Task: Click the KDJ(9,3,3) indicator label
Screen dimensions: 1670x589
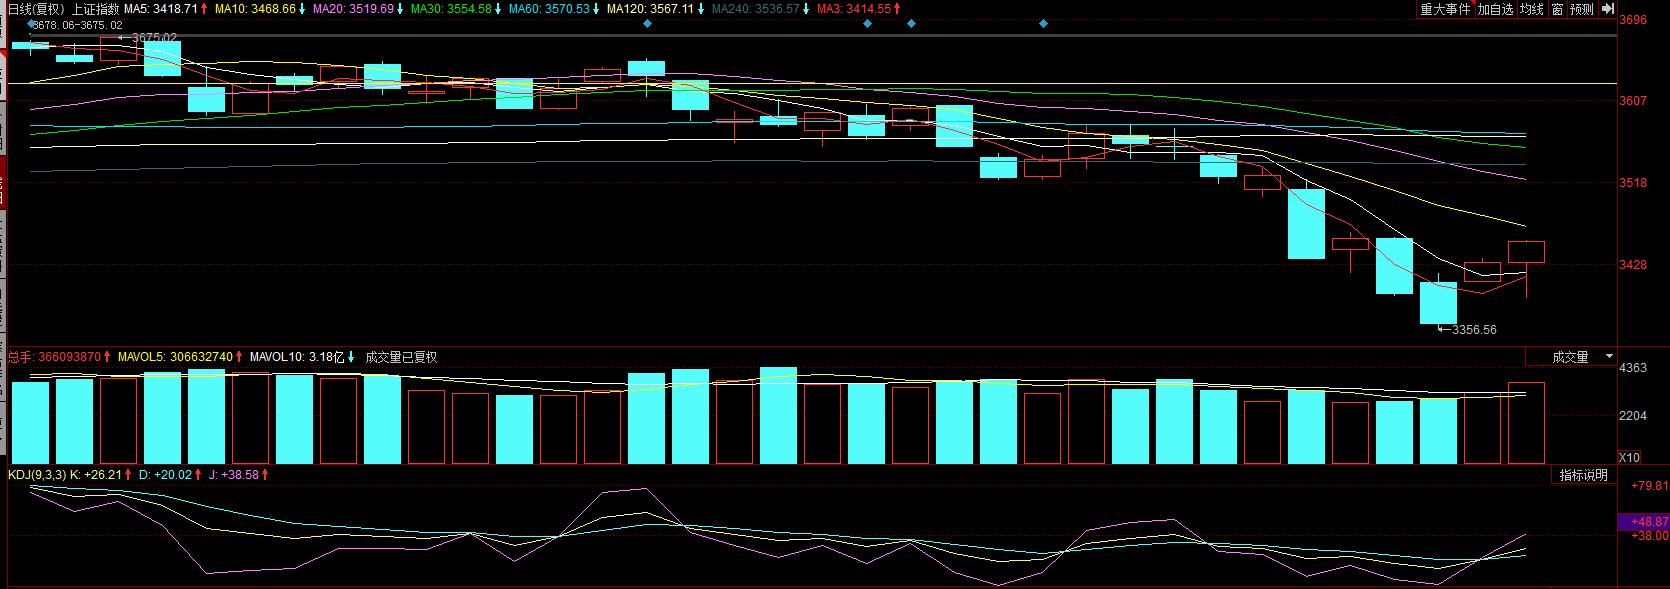Action: coord(36,475)
